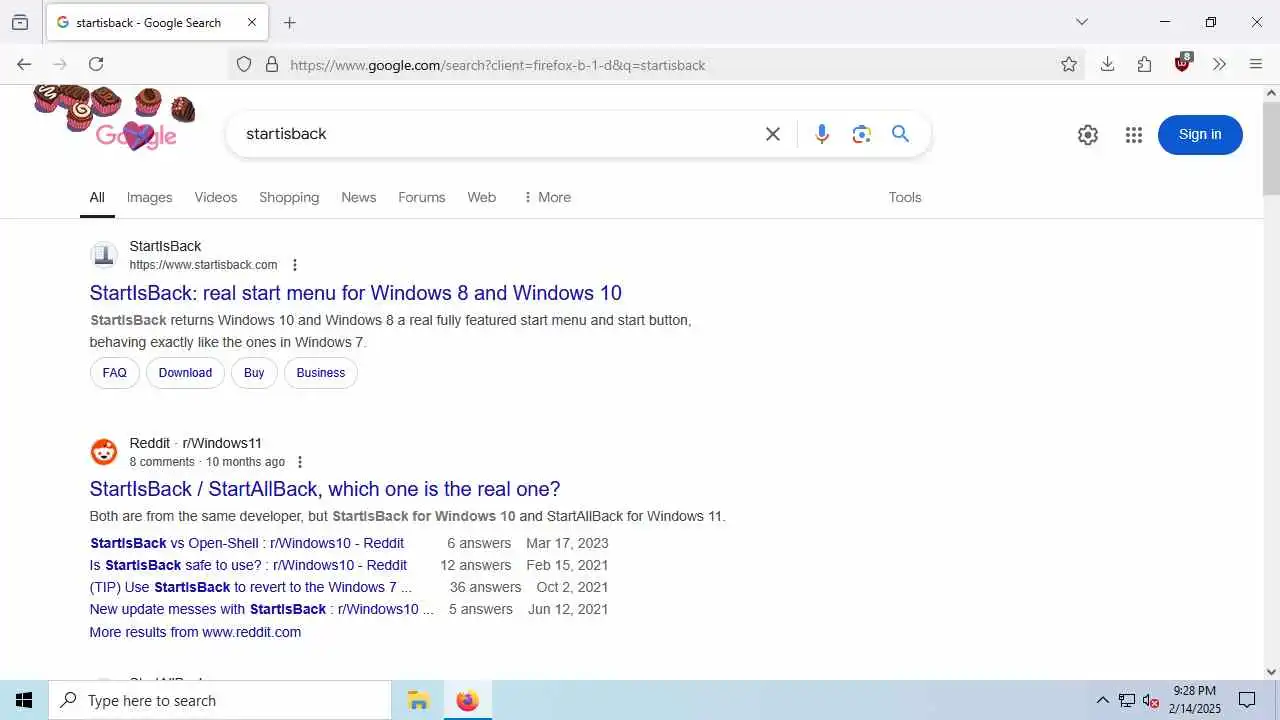Open the Download sitelink chip
Image resolution: width=1280 pixels, height=720 pixels.
tap(185, 373)
